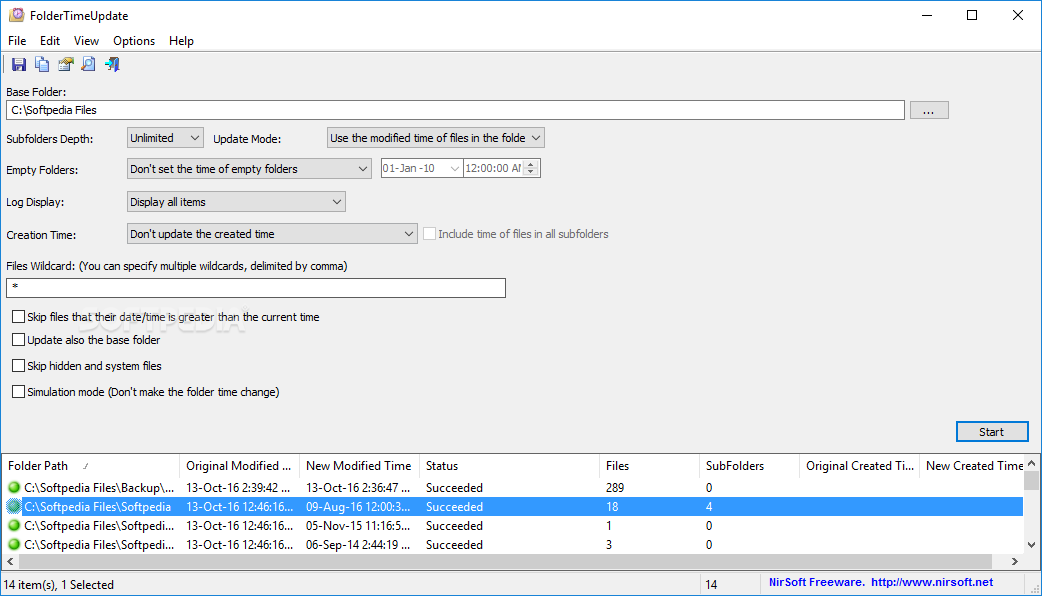
Task: Click the Base Folder path input field
Action: coord(455,110)
